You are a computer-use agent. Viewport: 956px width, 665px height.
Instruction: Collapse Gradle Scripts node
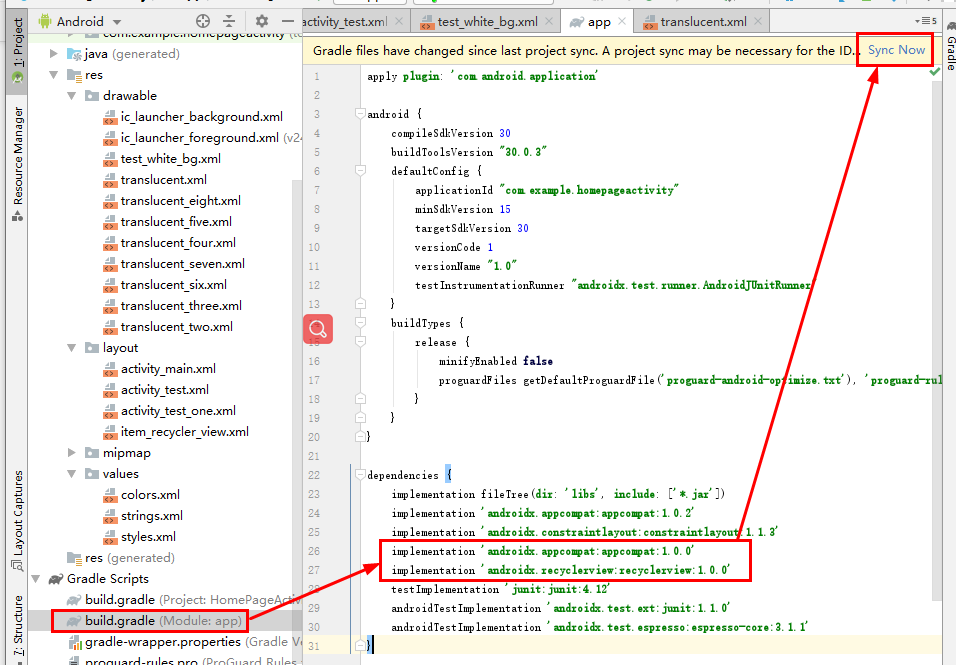tap(36, 578)
